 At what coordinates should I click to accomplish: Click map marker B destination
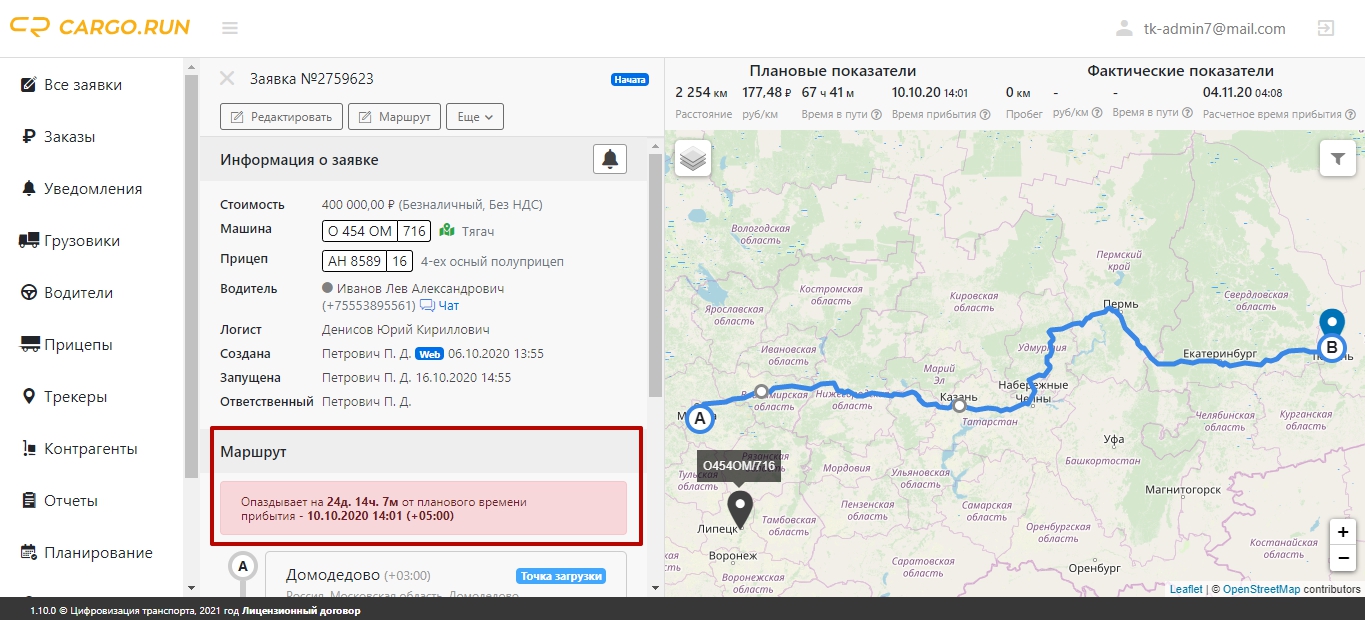1331,348
